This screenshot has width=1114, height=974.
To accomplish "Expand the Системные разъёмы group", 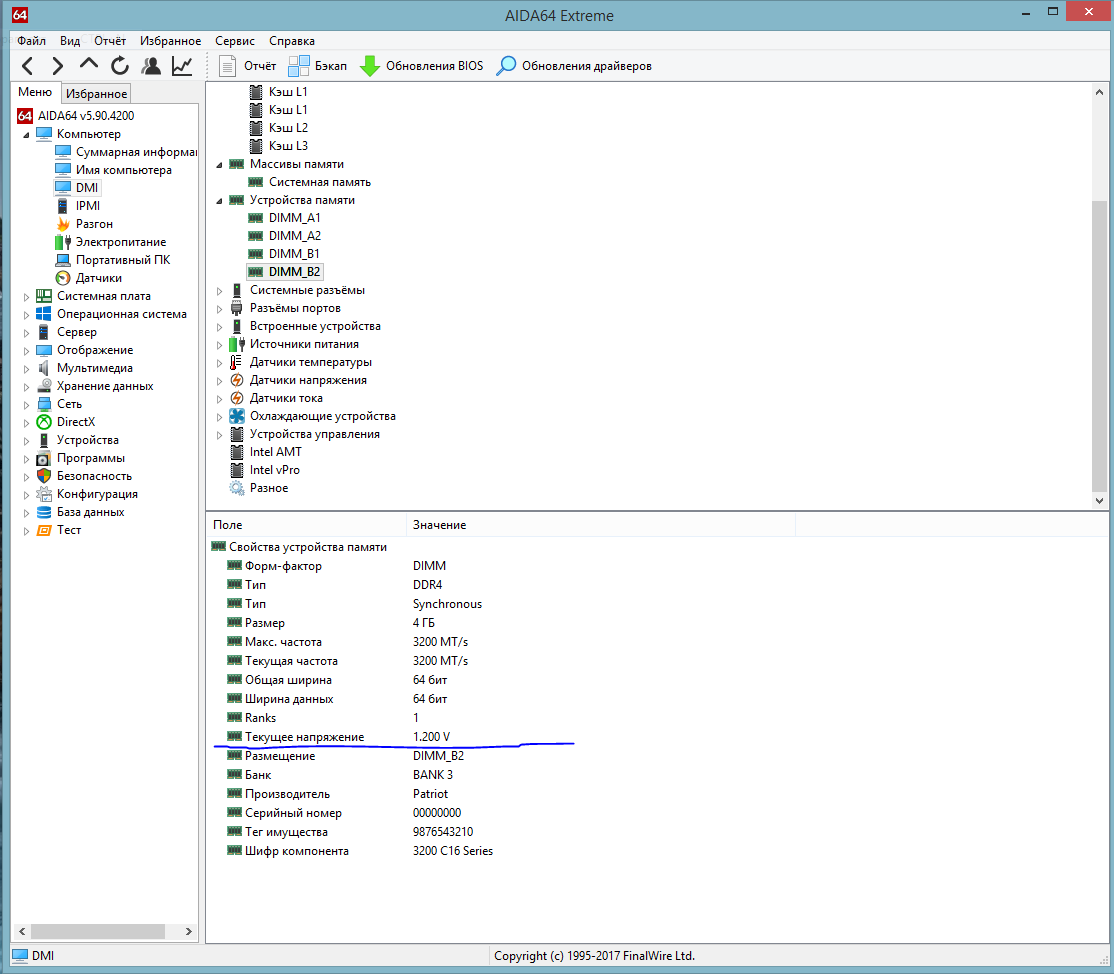I will click(x=220, y=291).
